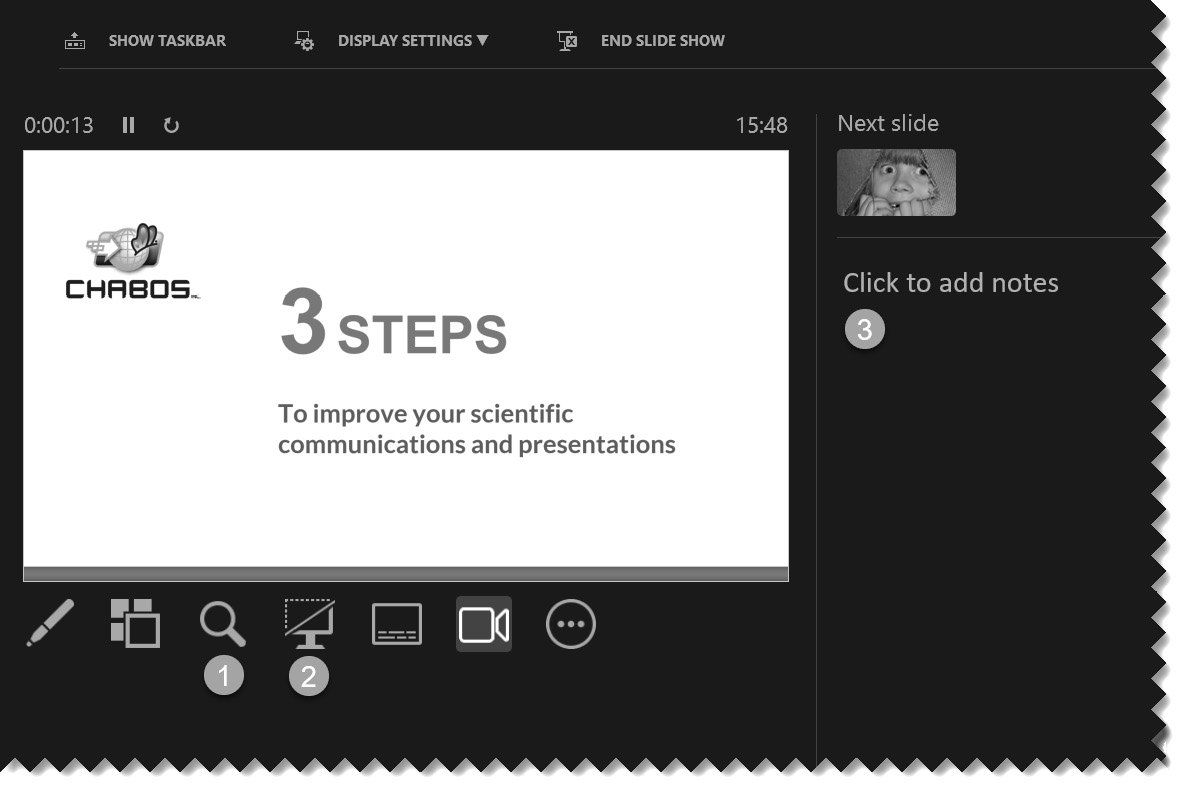This screenshot has height=788, width=1180.
Task: Toggle subtitles icon below the slide
Action: tap(397, 624)
